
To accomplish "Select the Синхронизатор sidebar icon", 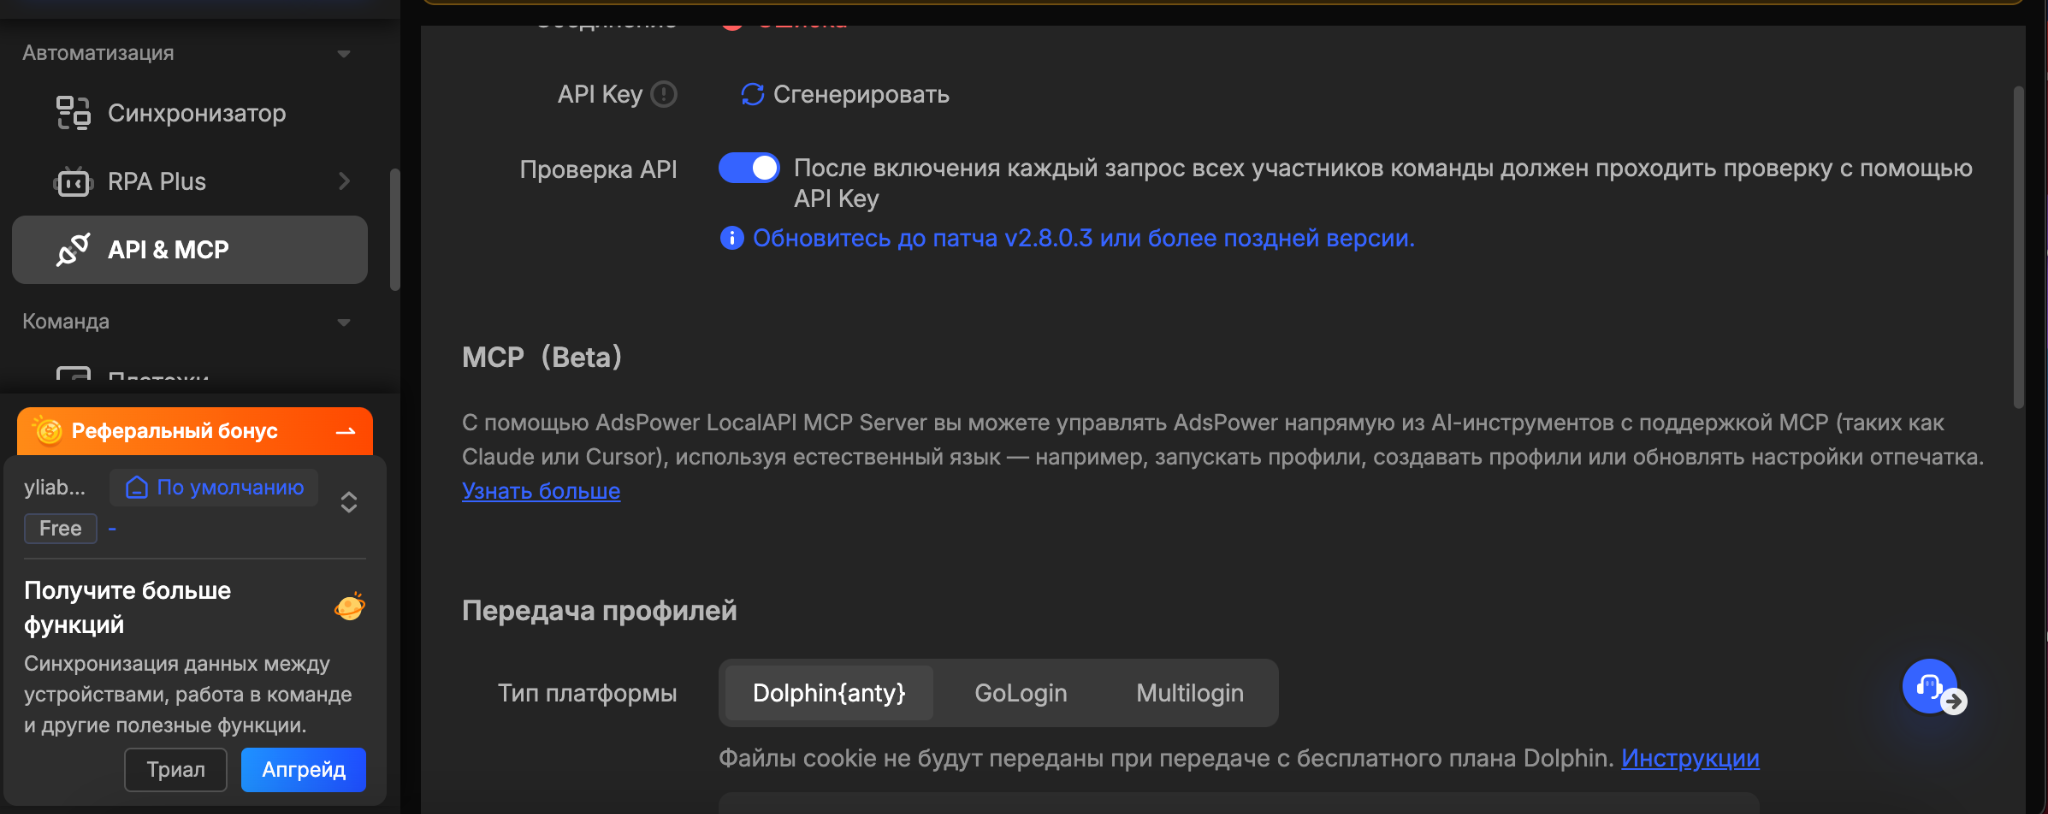I will [71, 112].
